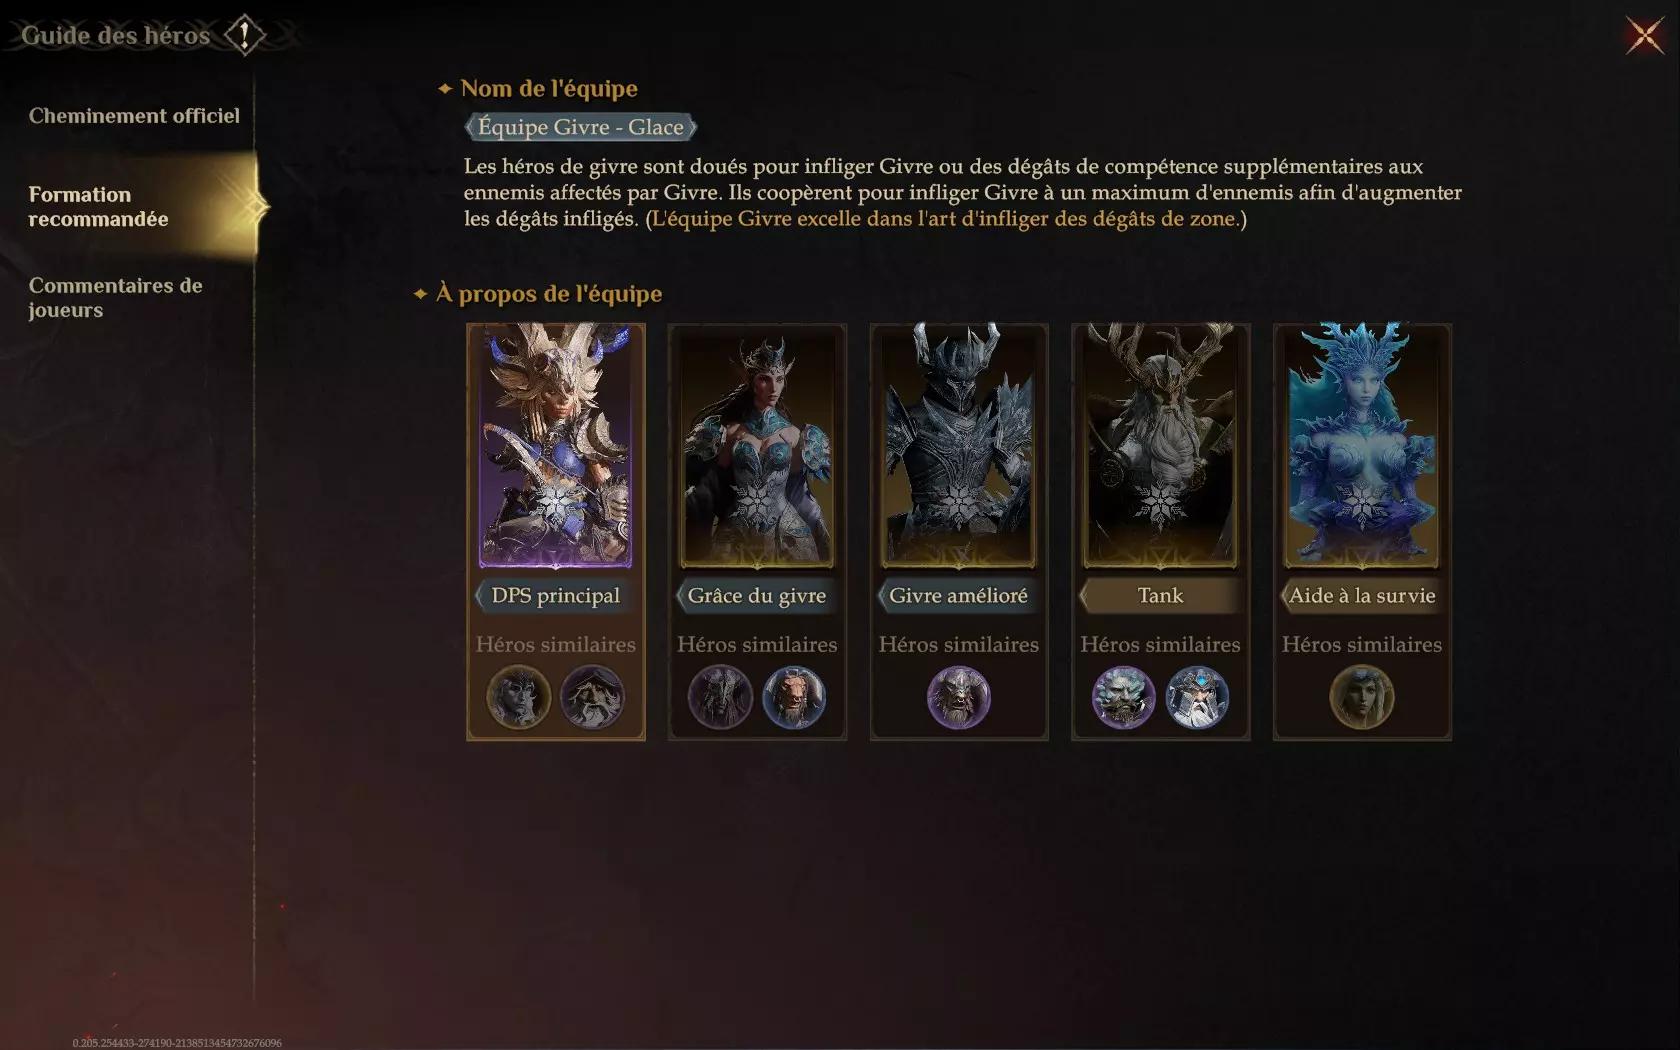Click the DPS principal role label
Image resolution: width=1680 pixels, height=1050 pixels.
(x=556, y=596)
